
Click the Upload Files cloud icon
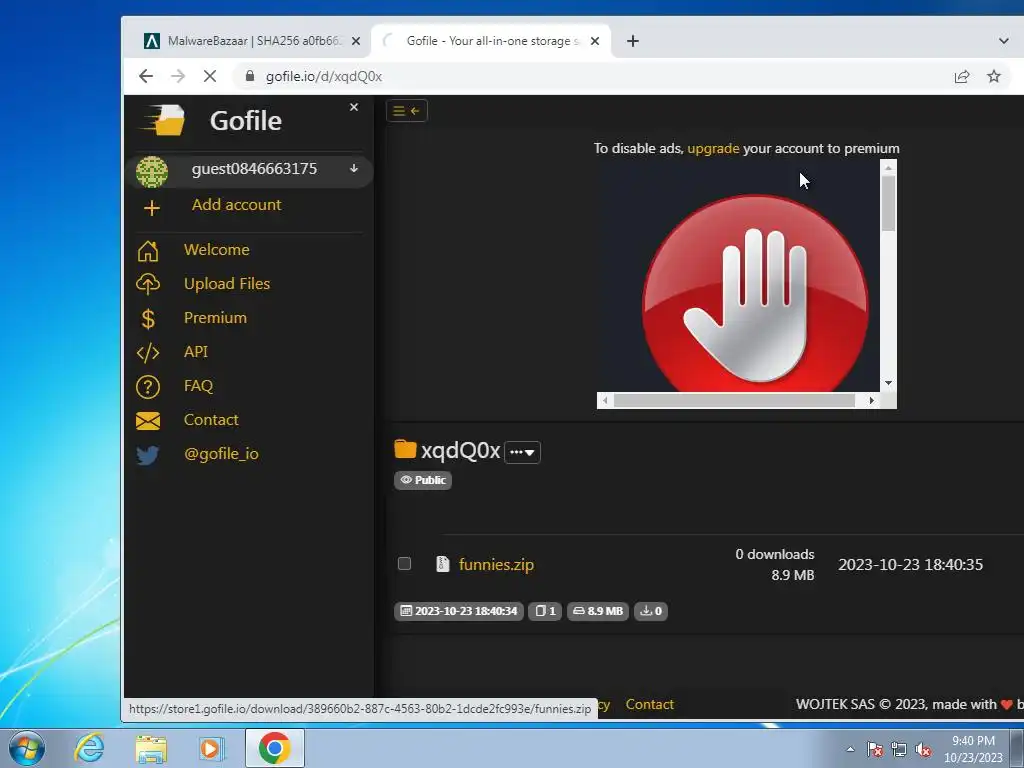[148, 284]
